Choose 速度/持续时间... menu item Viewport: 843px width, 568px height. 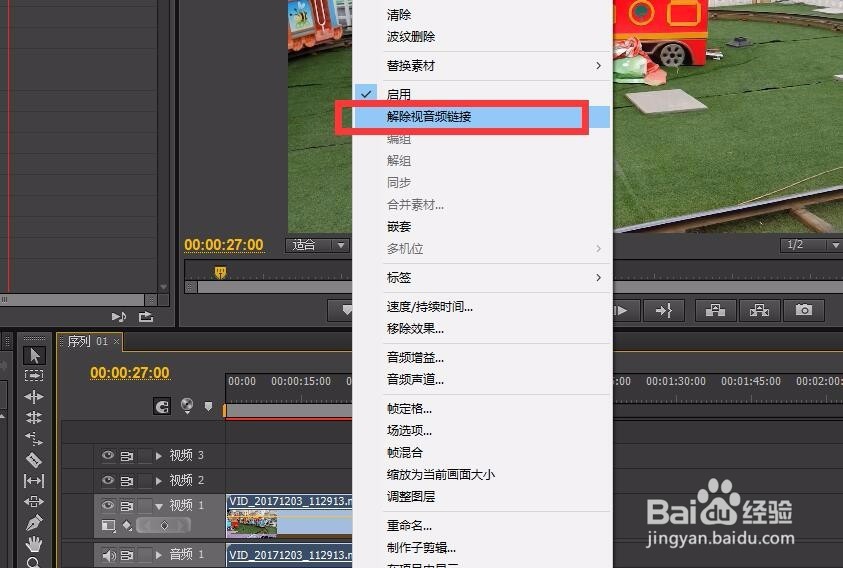click(x=482, y=307)
